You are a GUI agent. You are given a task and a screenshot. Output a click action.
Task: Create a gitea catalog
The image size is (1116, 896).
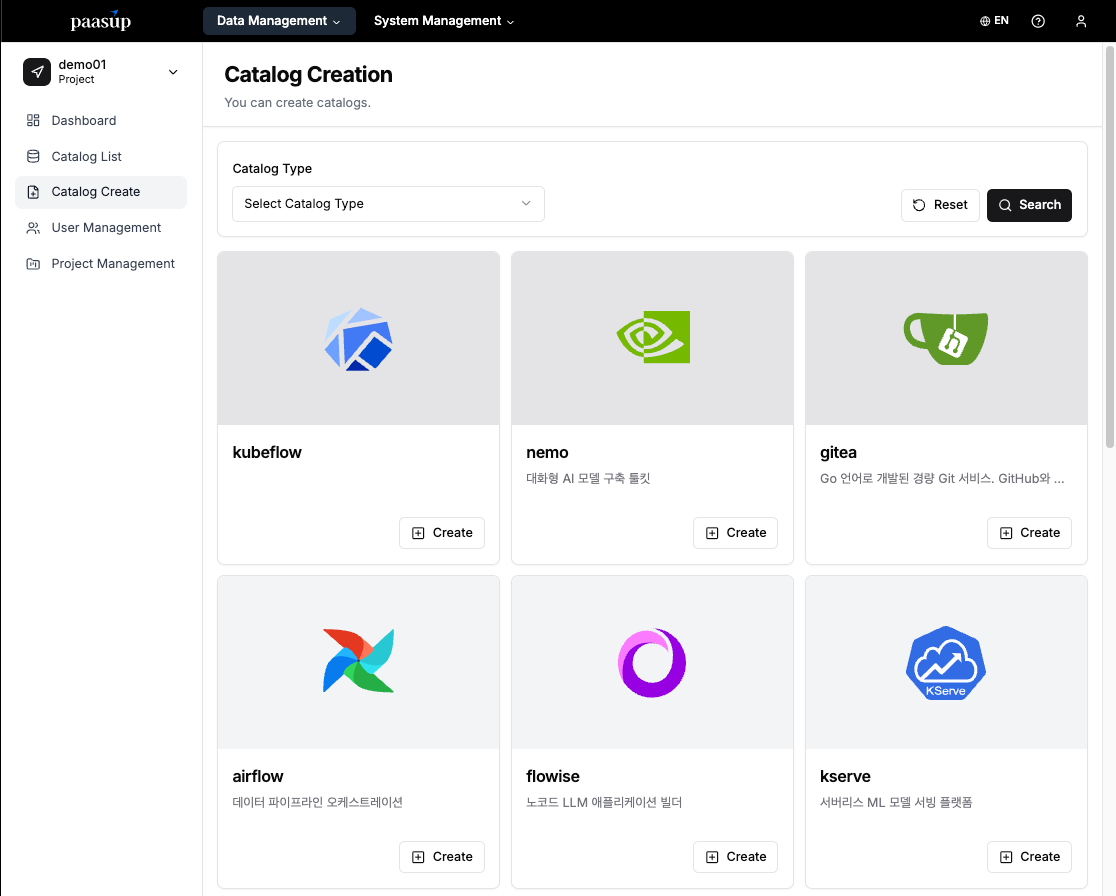click(1029, 533)
